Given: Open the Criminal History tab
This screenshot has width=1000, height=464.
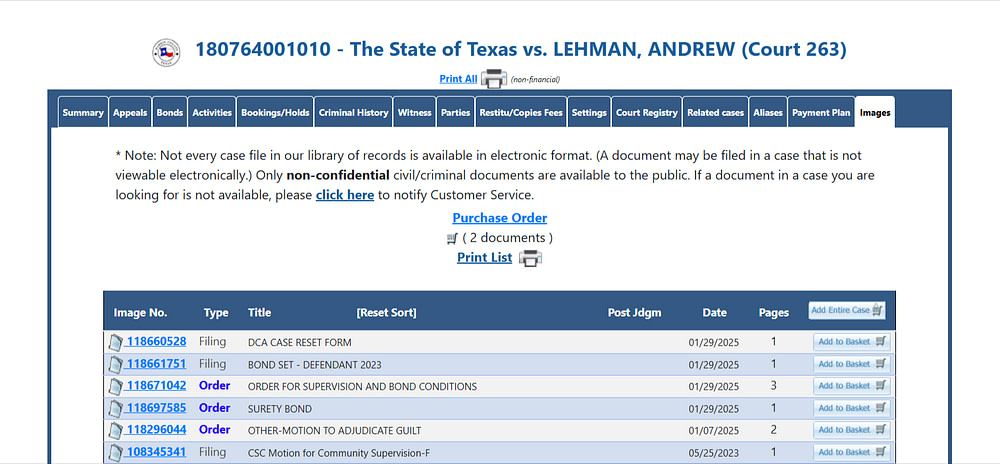Looking at the screenshot, I should coord(353,112).
